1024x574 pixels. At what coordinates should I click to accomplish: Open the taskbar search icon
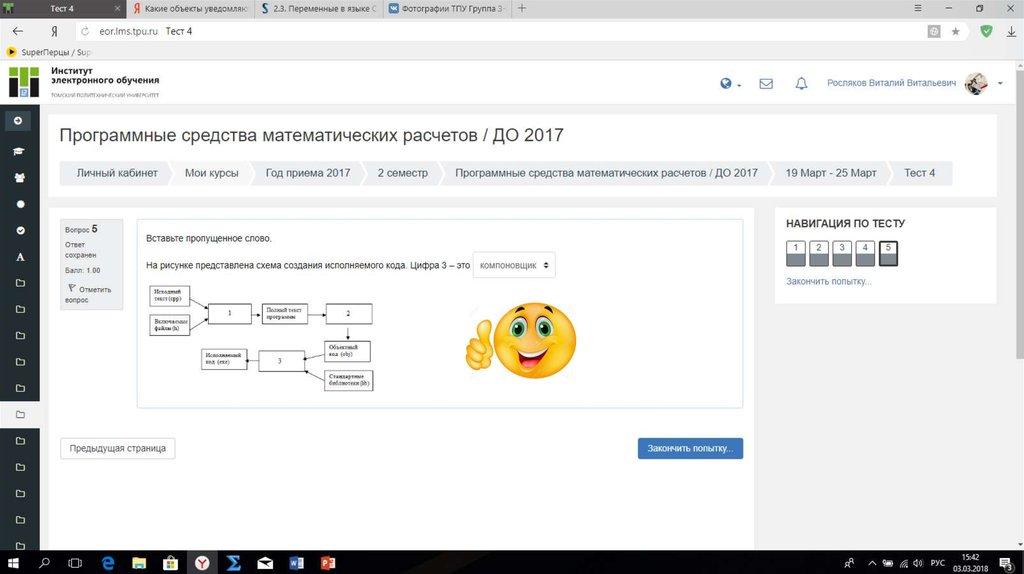[x=44, y=563]
